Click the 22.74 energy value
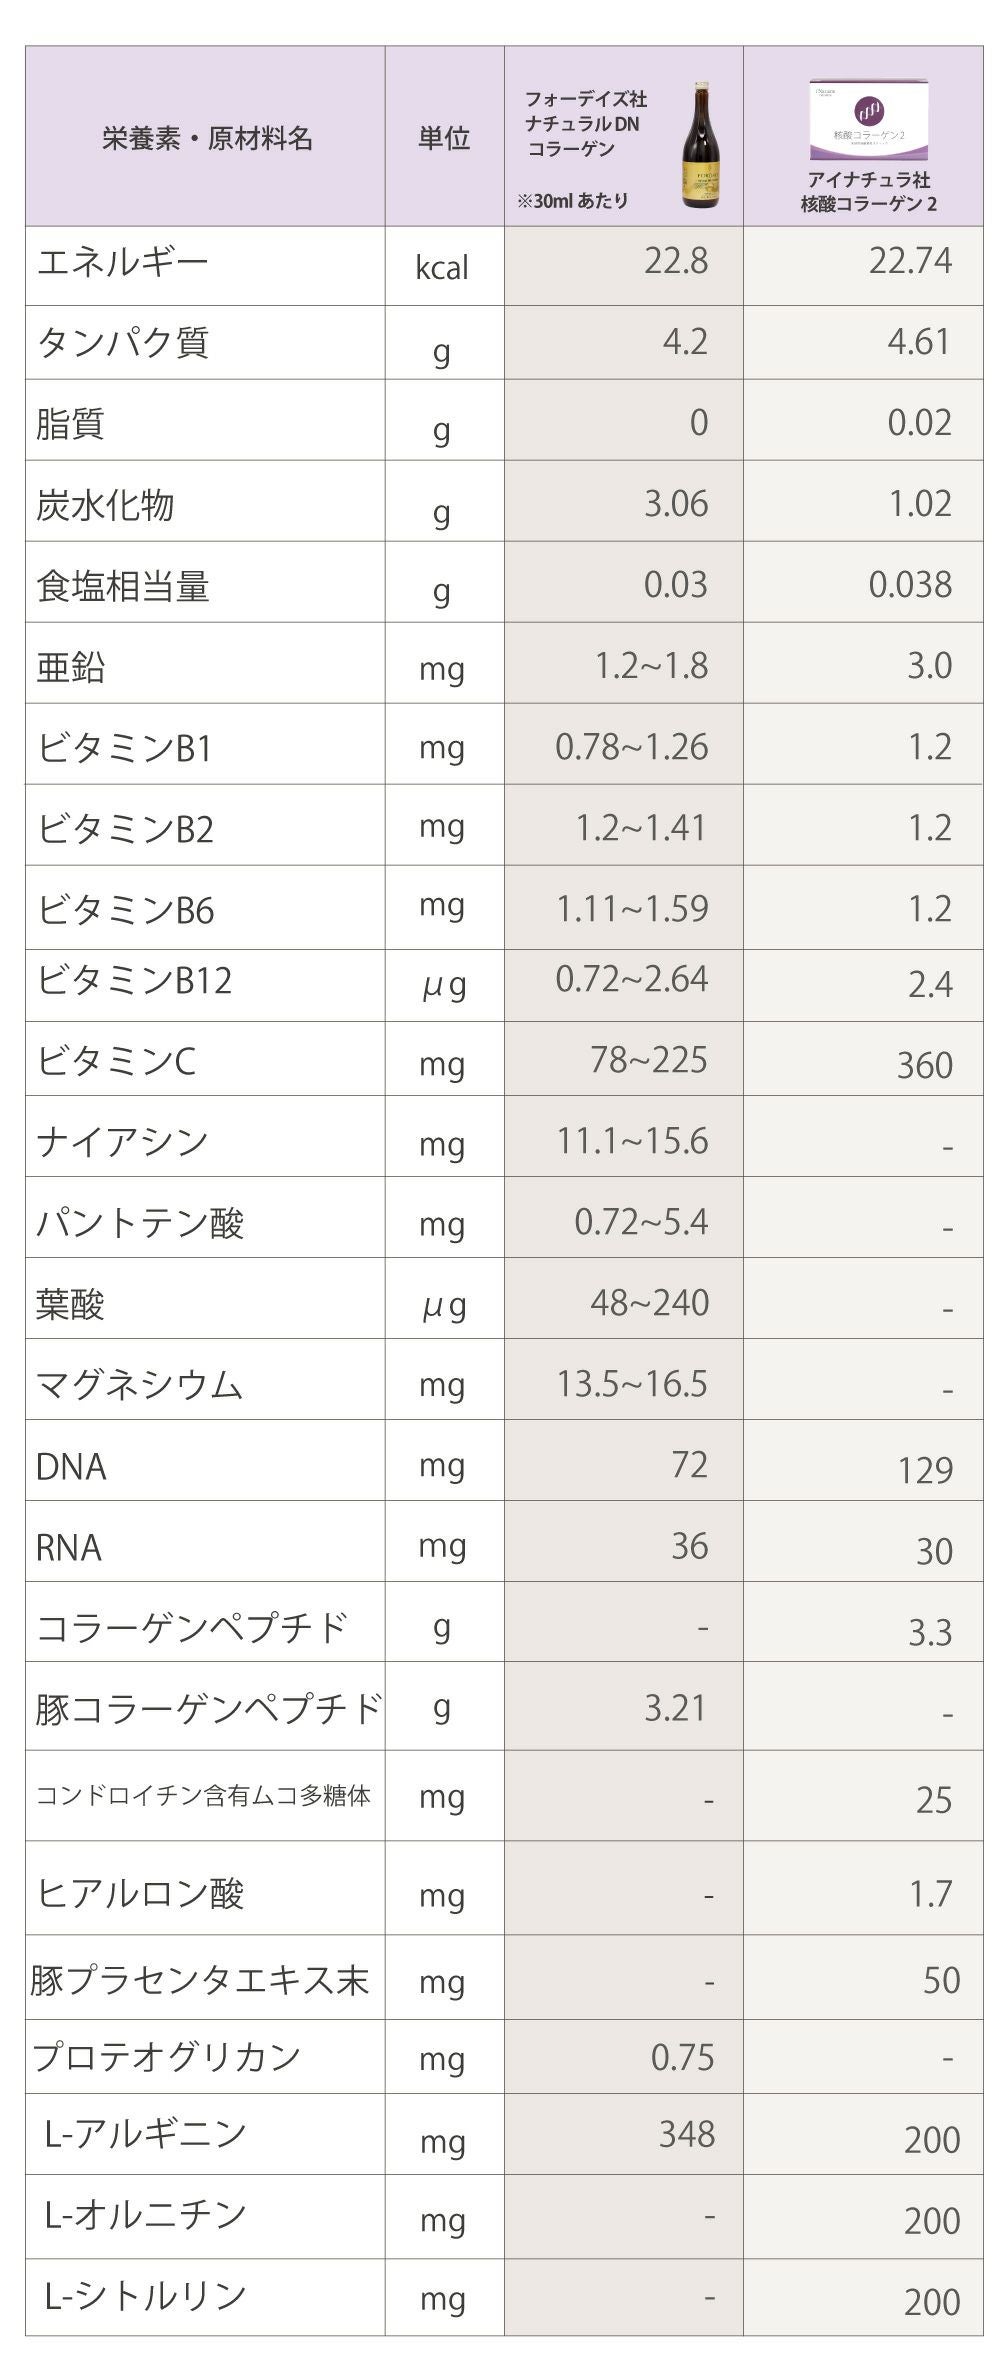Image resolution: width=1000 pixels, height=2379 pixels. tap(909, 261)
